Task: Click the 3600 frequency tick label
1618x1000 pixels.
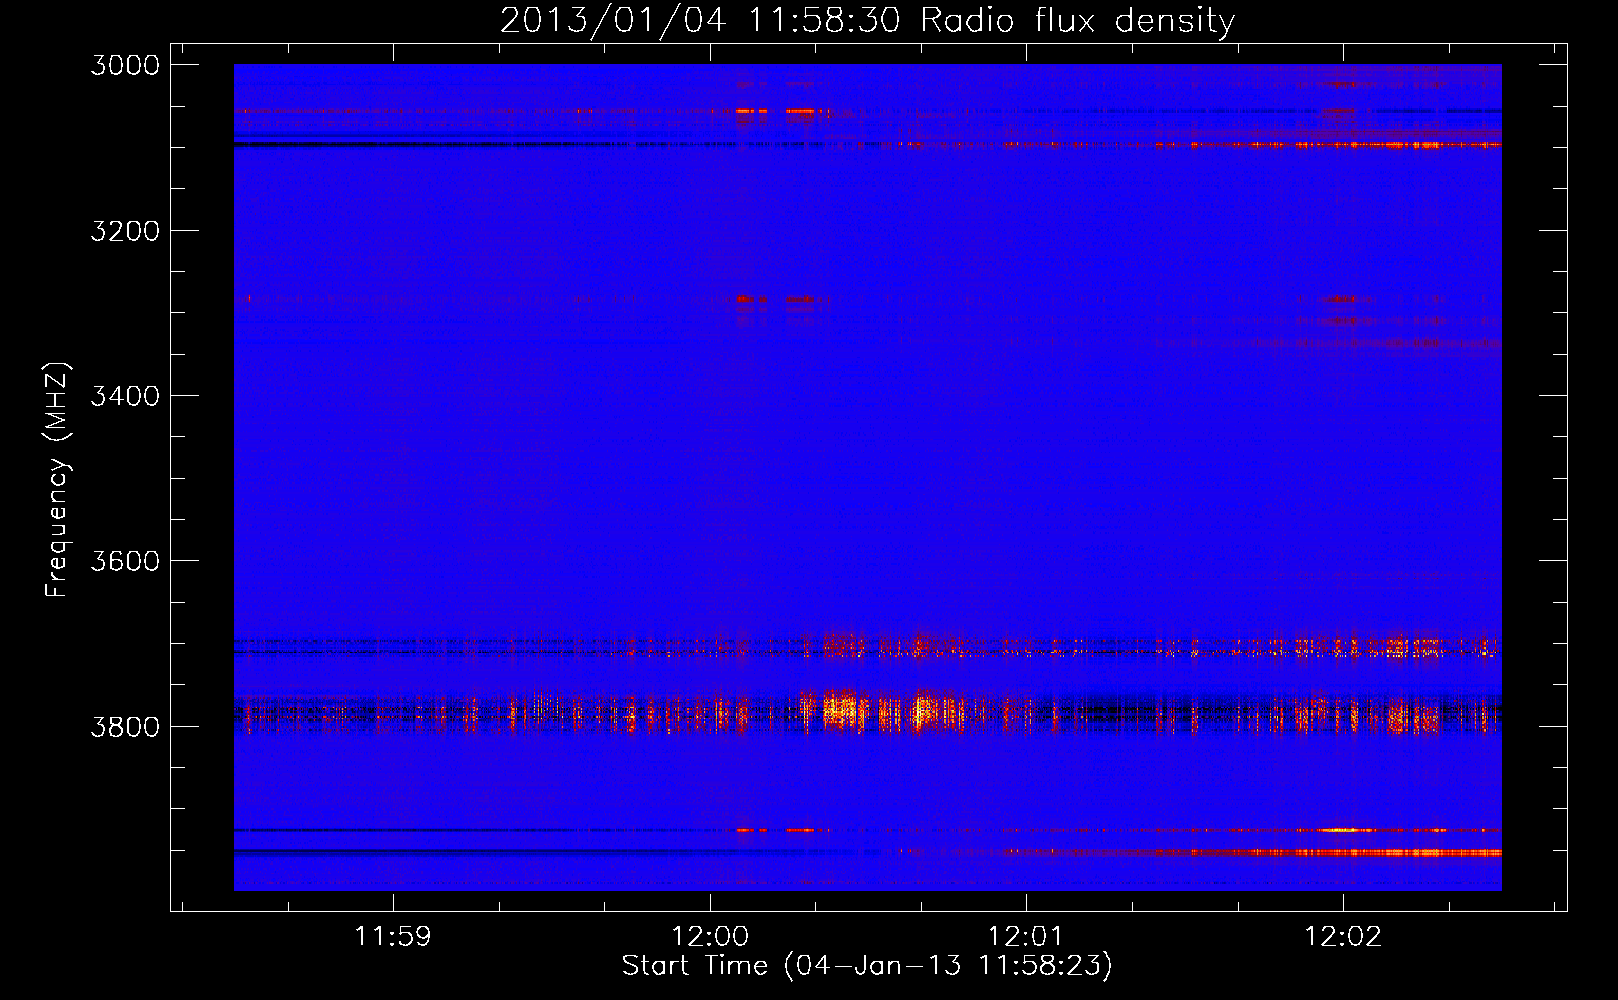Action: [x=125, y=561]
